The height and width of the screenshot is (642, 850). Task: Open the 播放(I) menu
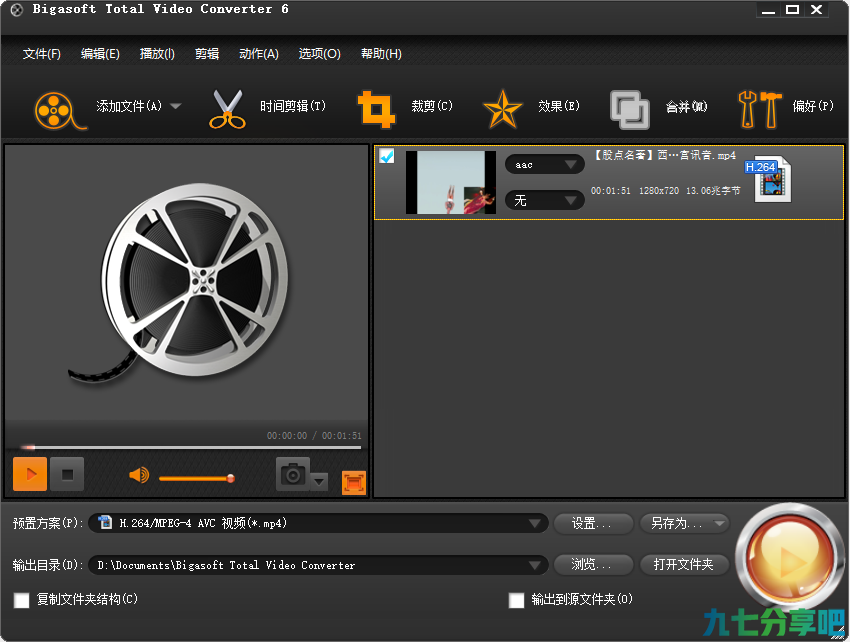(157, 54)
